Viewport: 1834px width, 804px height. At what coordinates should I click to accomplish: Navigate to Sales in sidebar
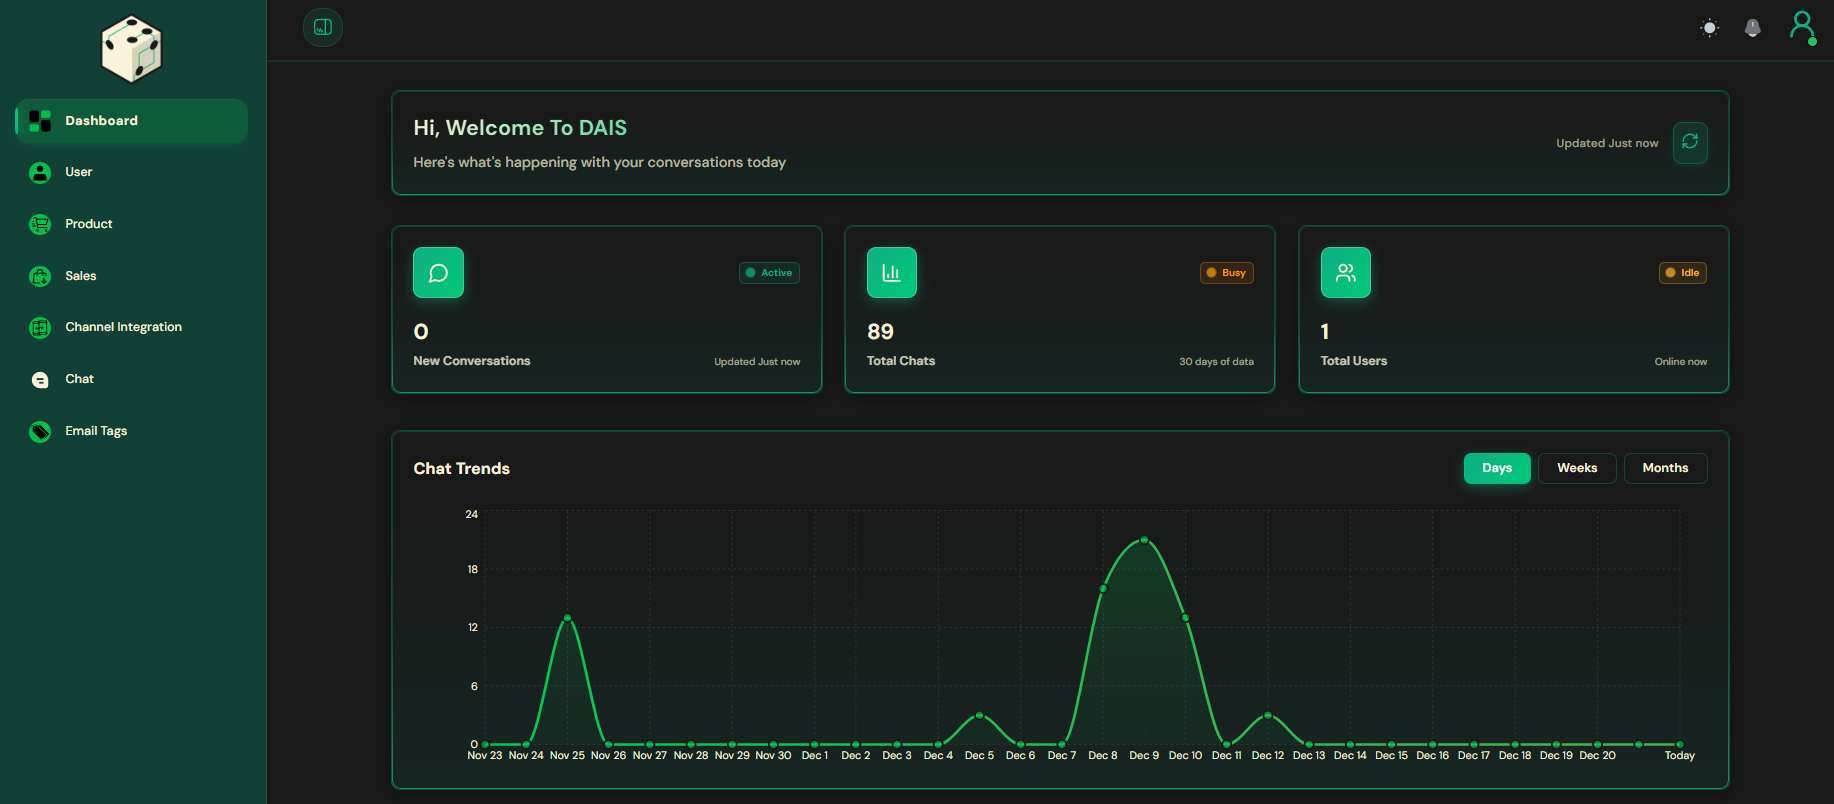(x=80, y=276)
